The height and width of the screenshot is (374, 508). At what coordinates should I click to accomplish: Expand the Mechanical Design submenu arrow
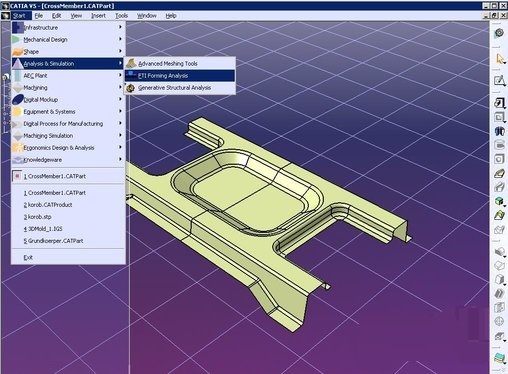pos(120,39)
